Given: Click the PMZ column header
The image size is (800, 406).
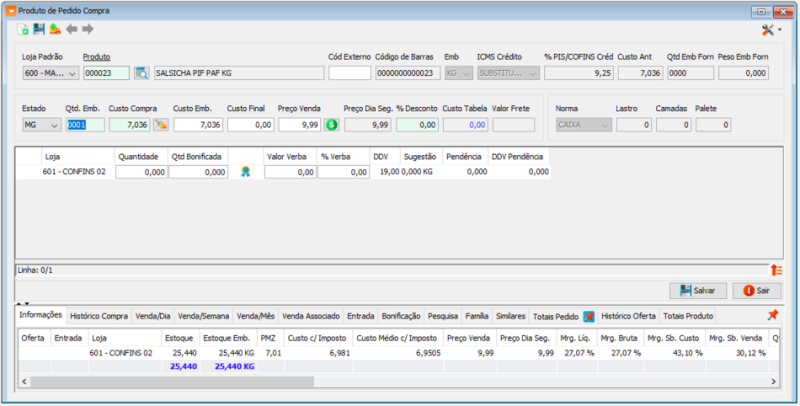Looking at the screenshot, I should coord(268,338).
